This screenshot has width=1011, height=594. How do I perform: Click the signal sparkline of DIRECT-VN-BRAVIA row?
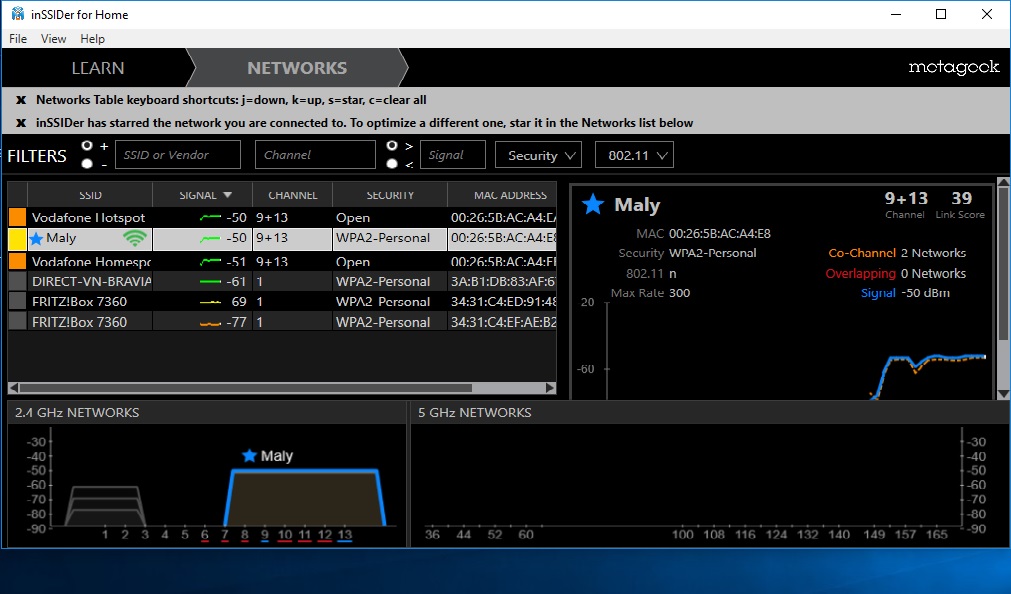click(210, 282)
